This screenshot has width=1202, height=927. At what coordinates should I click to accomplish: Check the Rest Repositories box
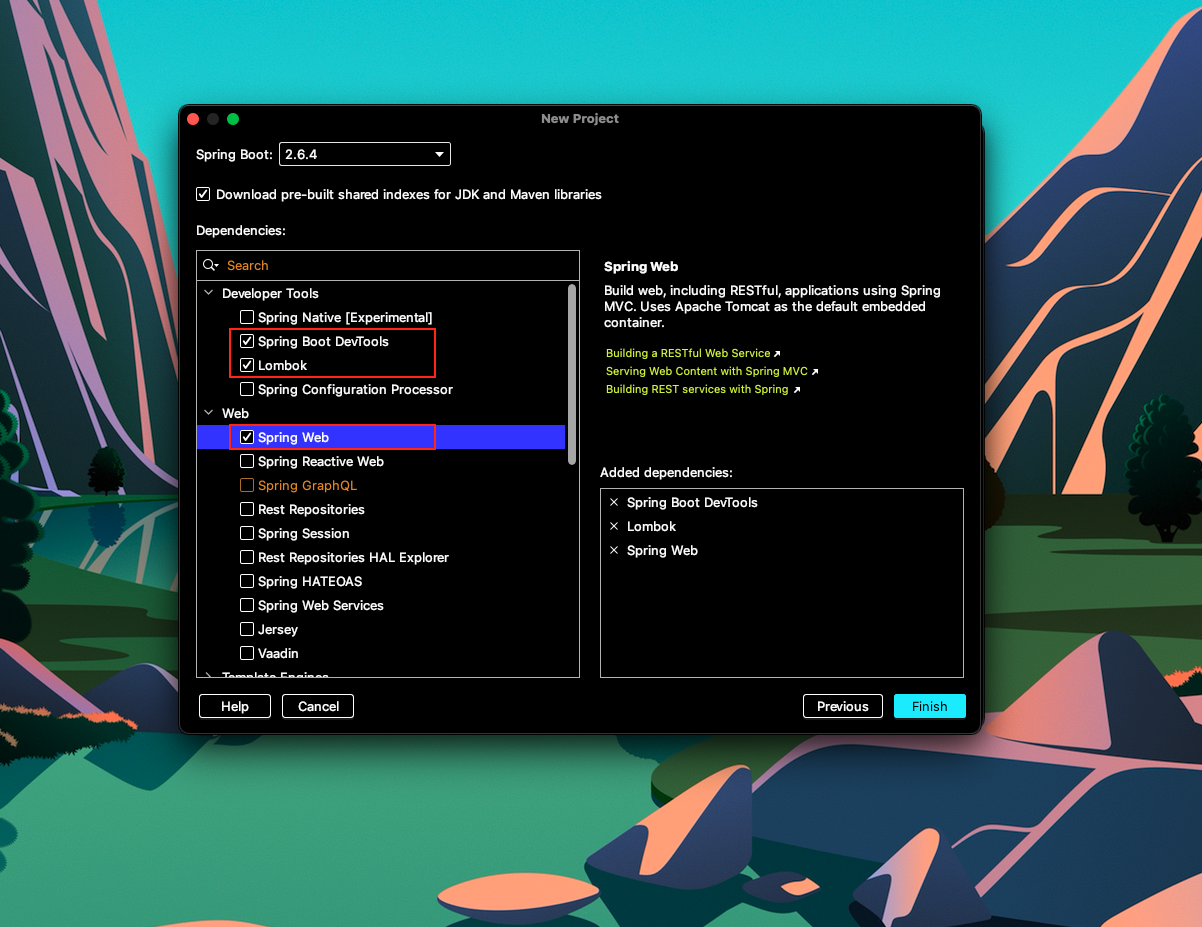click(247, 509)
